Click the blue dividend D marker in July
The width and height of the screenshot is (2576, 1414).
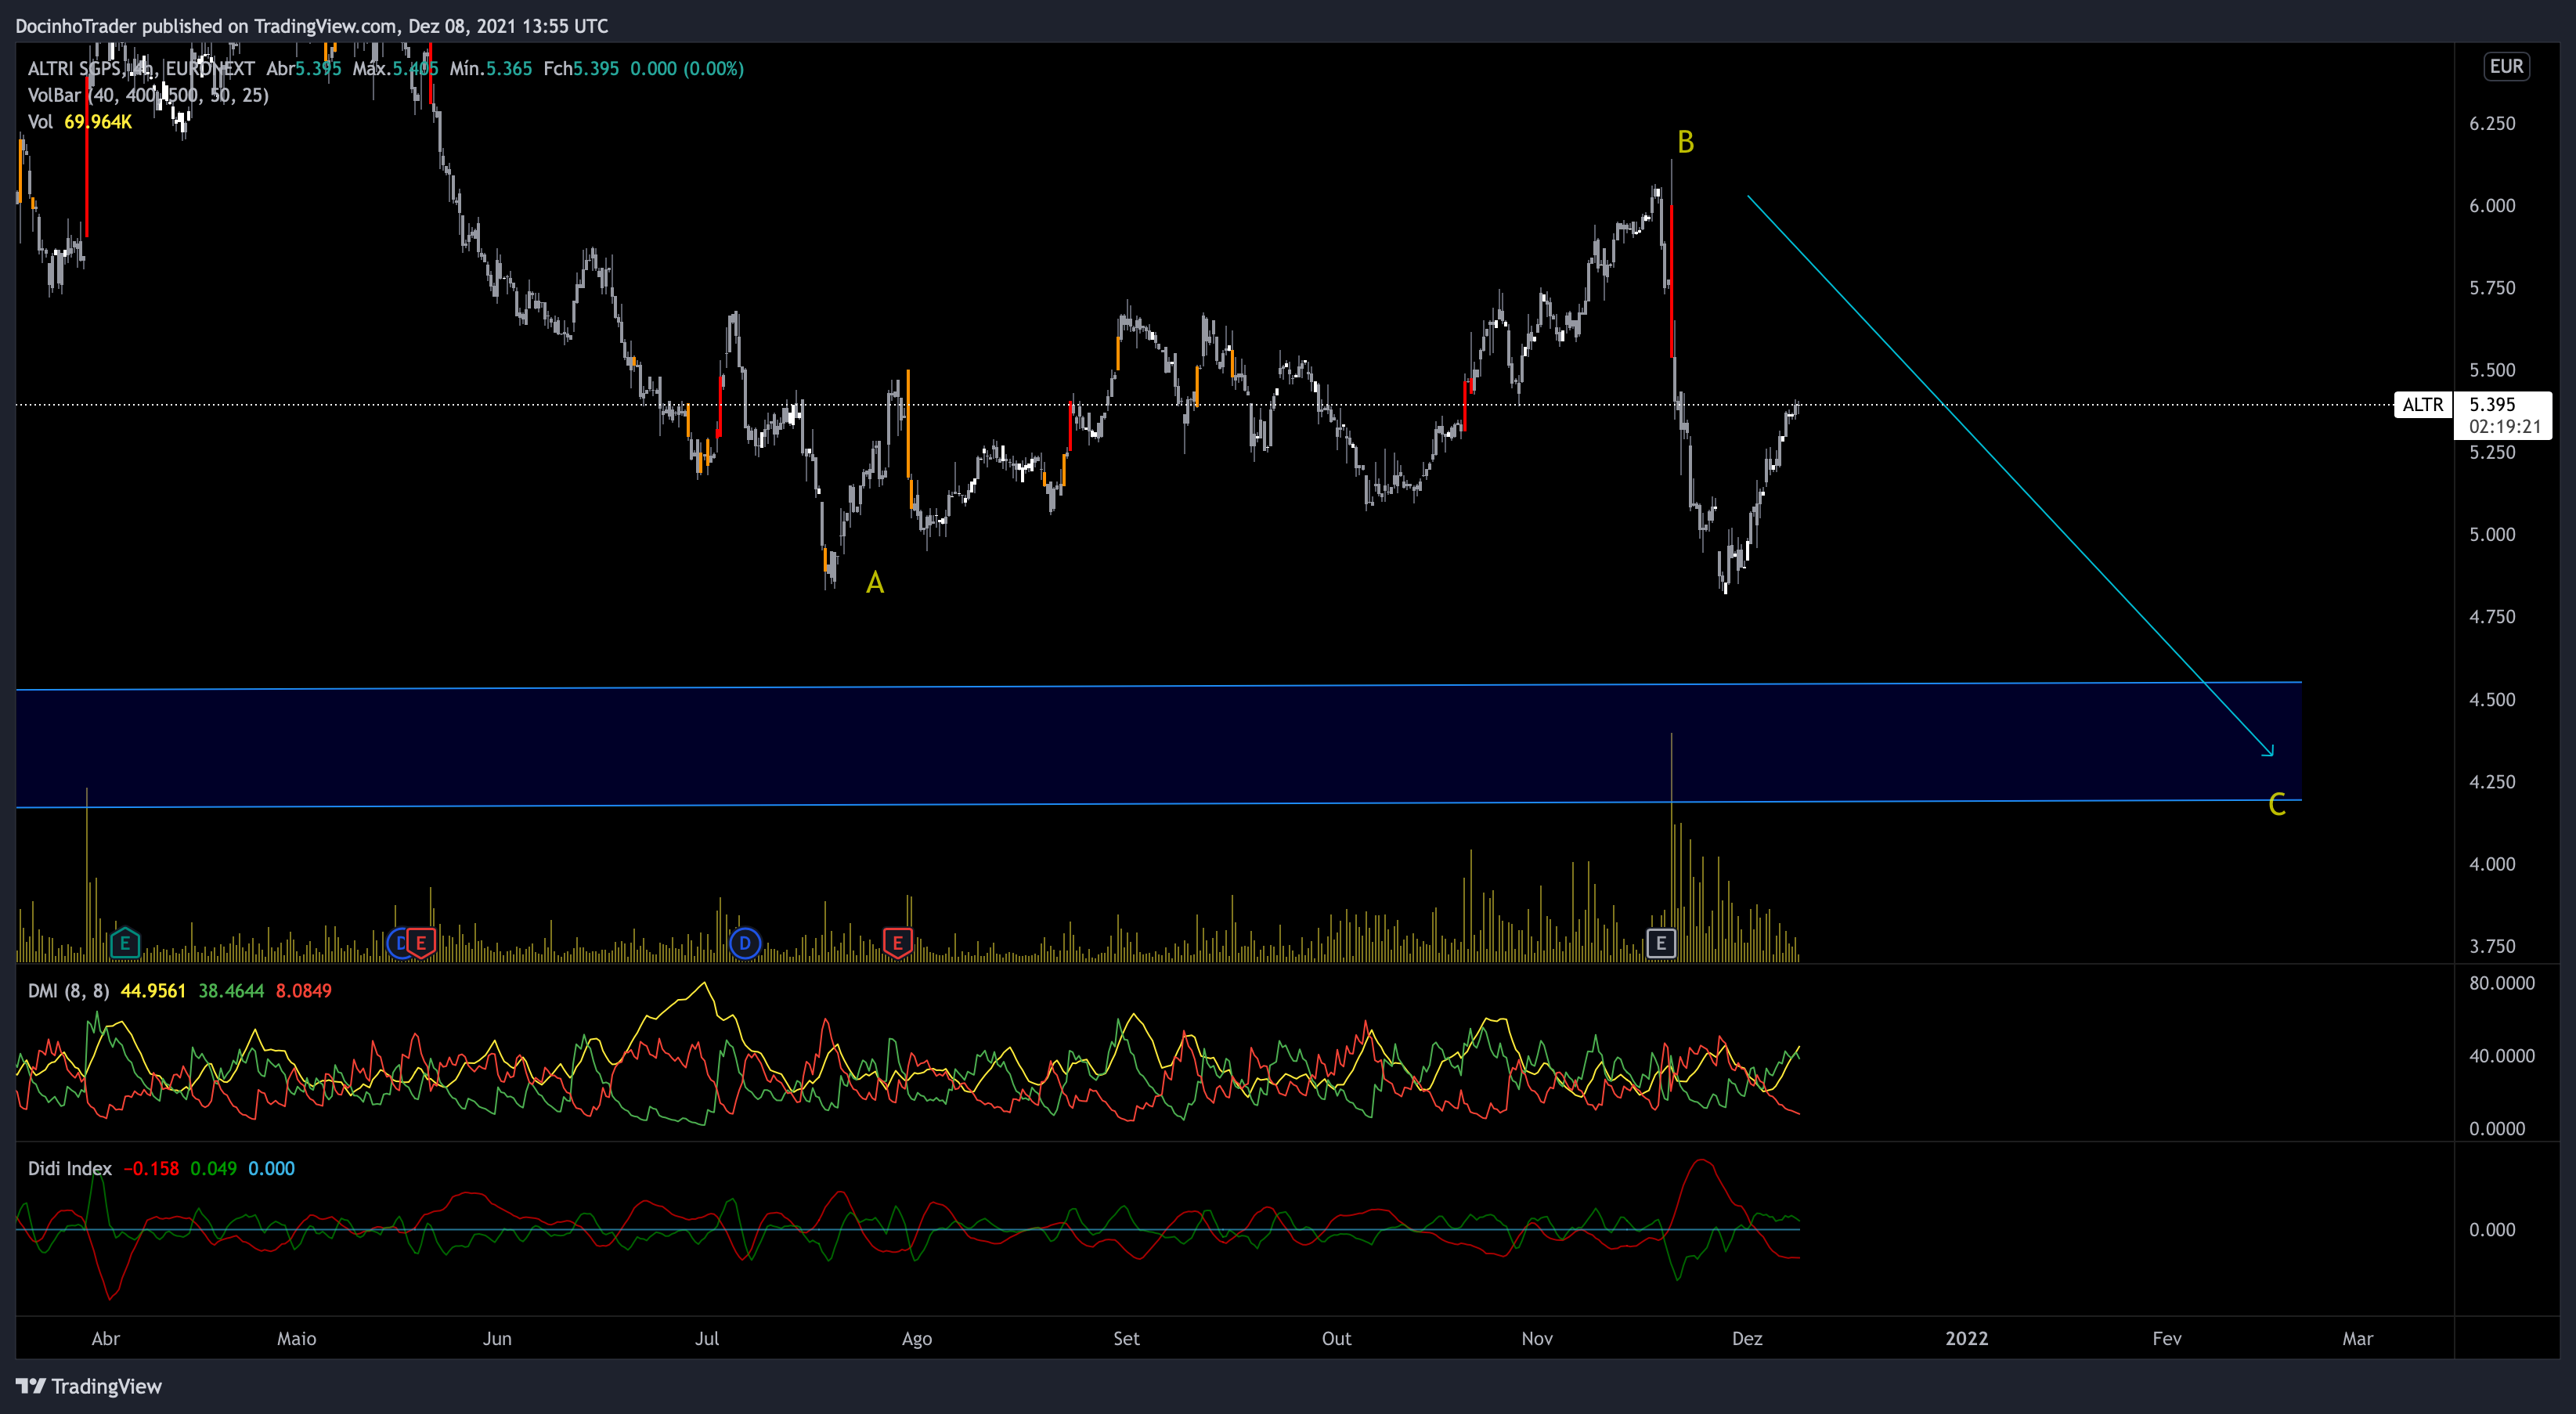[x=745, y=942]
